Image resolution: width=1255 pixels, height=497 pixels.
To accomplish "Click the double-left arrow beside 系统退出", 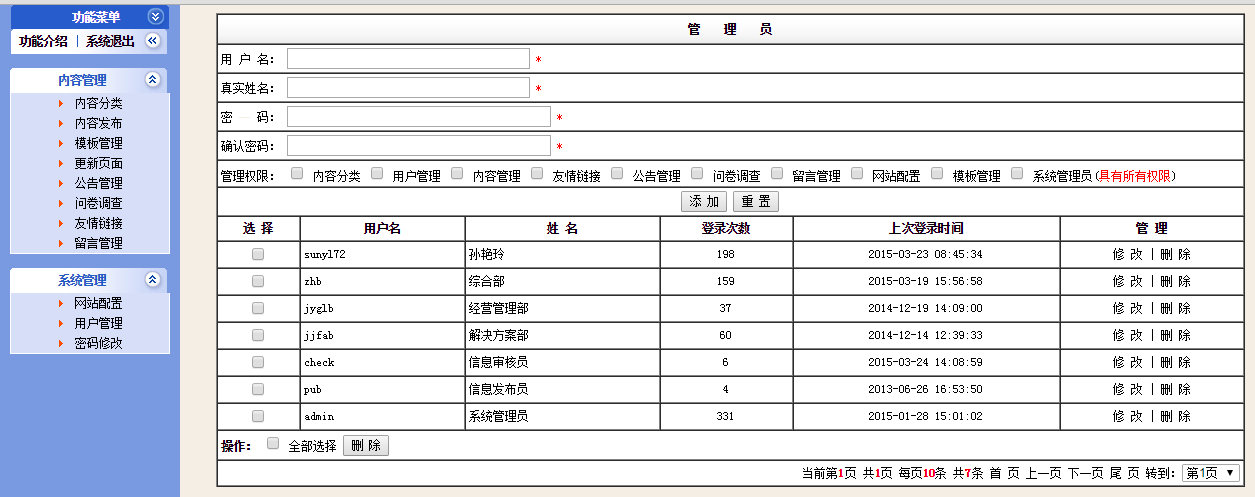I will 152,41.
